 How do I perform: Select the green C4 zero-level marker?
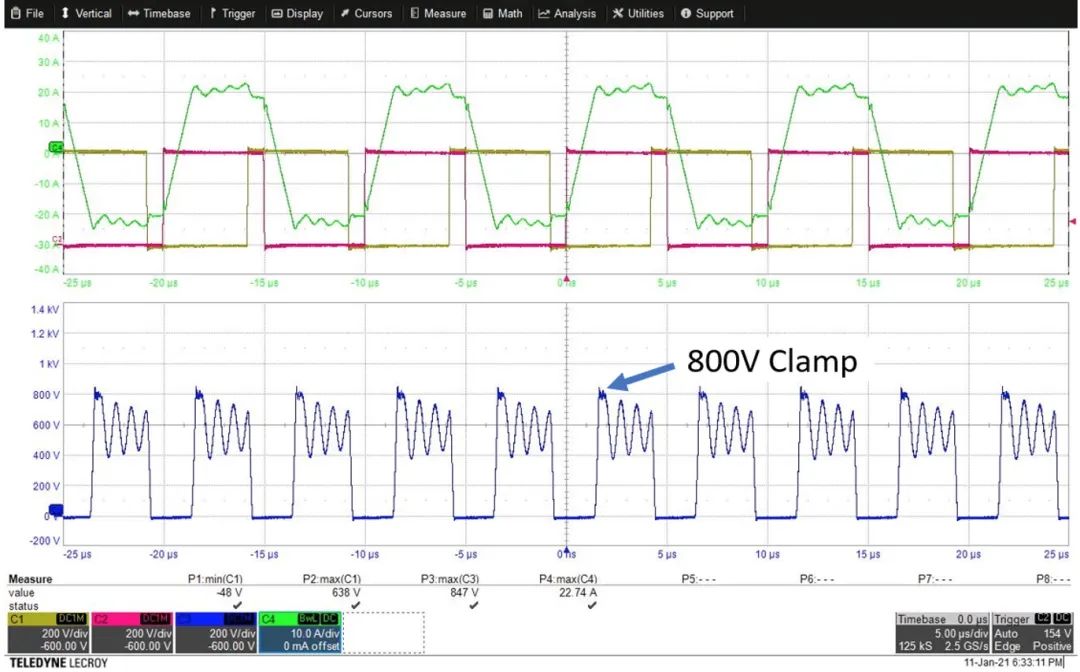pos(56,147)
